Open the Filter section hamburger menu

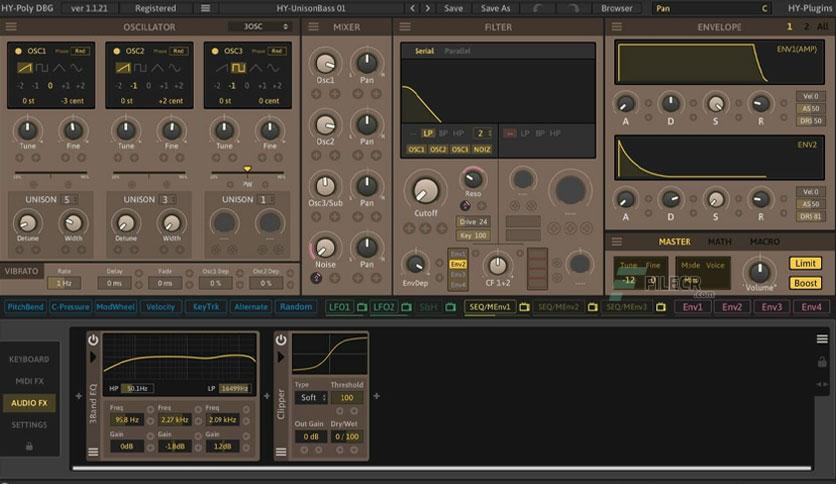pyautogui.click(x=405, y=27)
